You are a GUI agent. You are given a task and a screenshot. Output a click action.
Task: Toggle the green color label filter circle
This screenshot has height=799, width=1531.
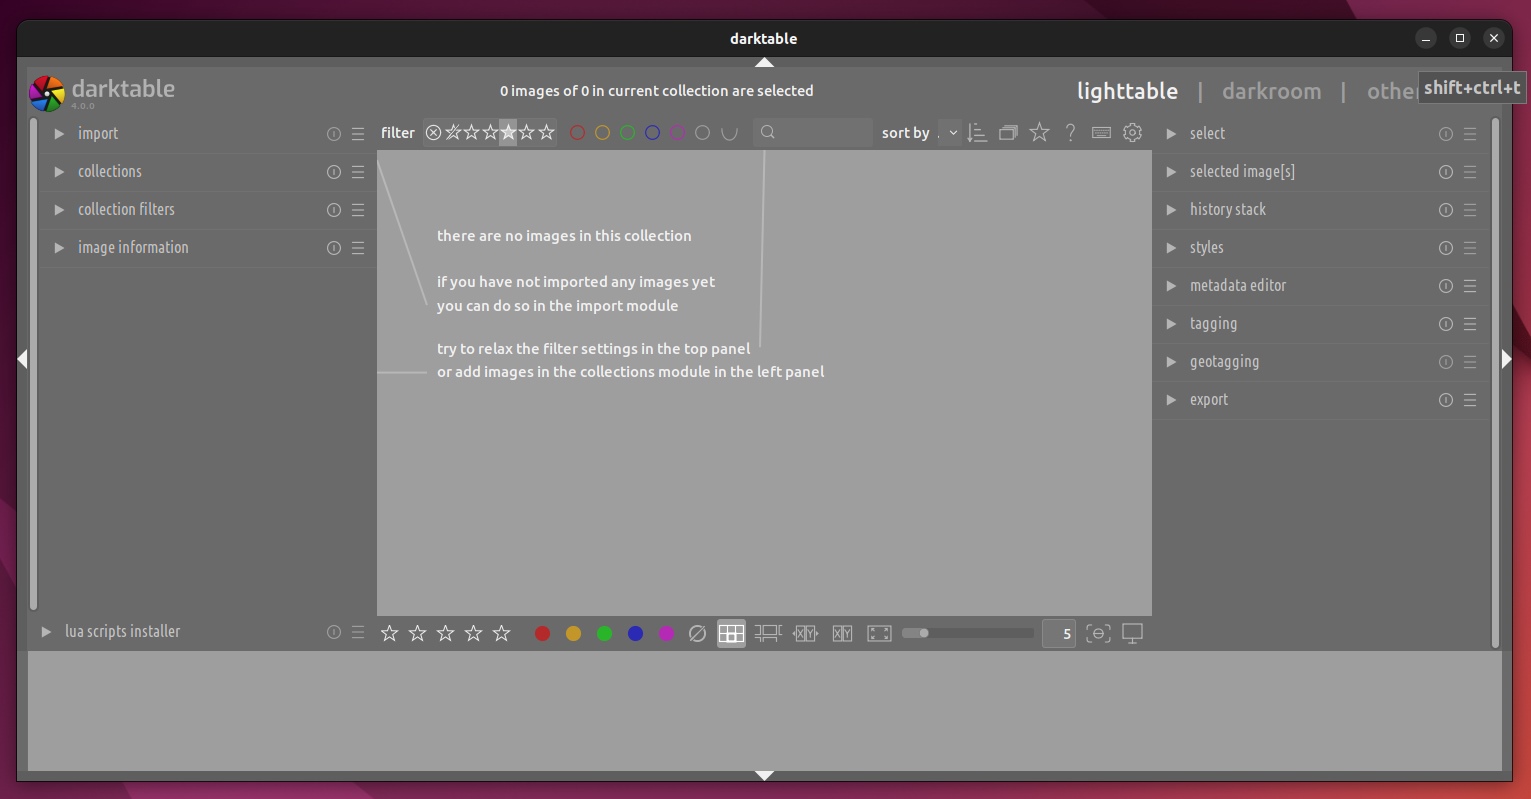tap(627, 133)
